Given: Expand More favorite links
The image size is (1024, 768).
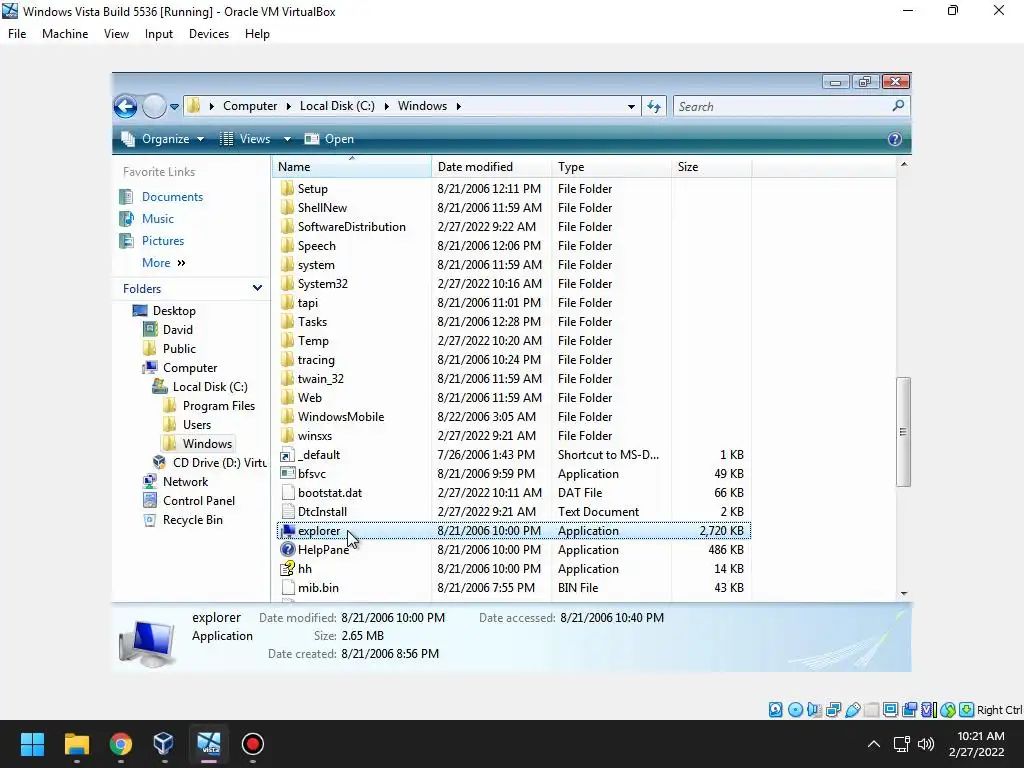Looking at the screenshot, I should 164,263.
